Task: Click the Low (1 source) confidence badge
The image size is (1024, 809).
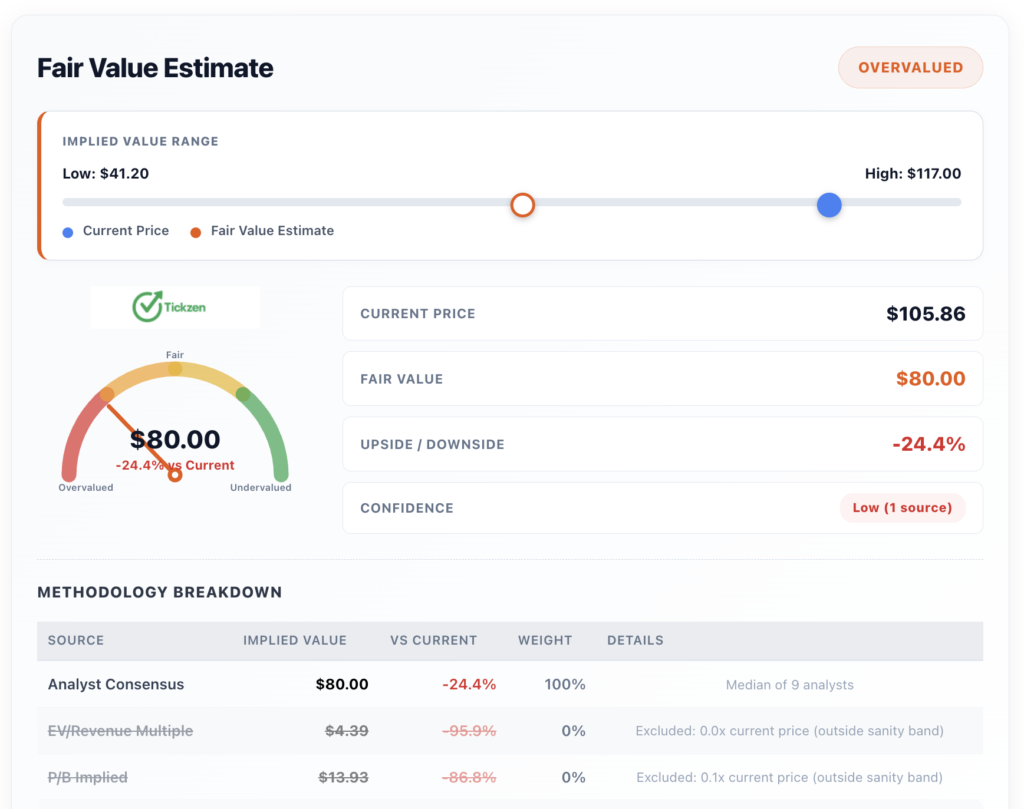Action: tap(903, 507)
